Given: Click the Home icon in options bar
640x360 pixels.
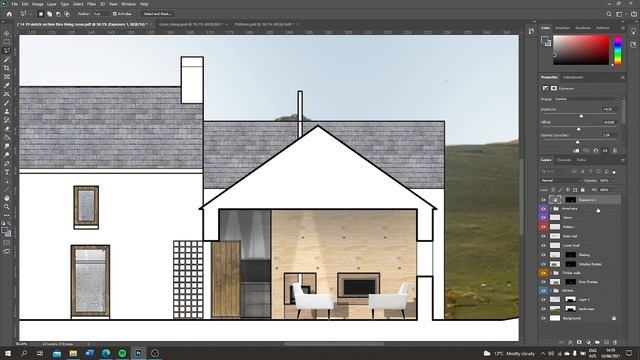Looking at the screenshot, I should 9,14.
